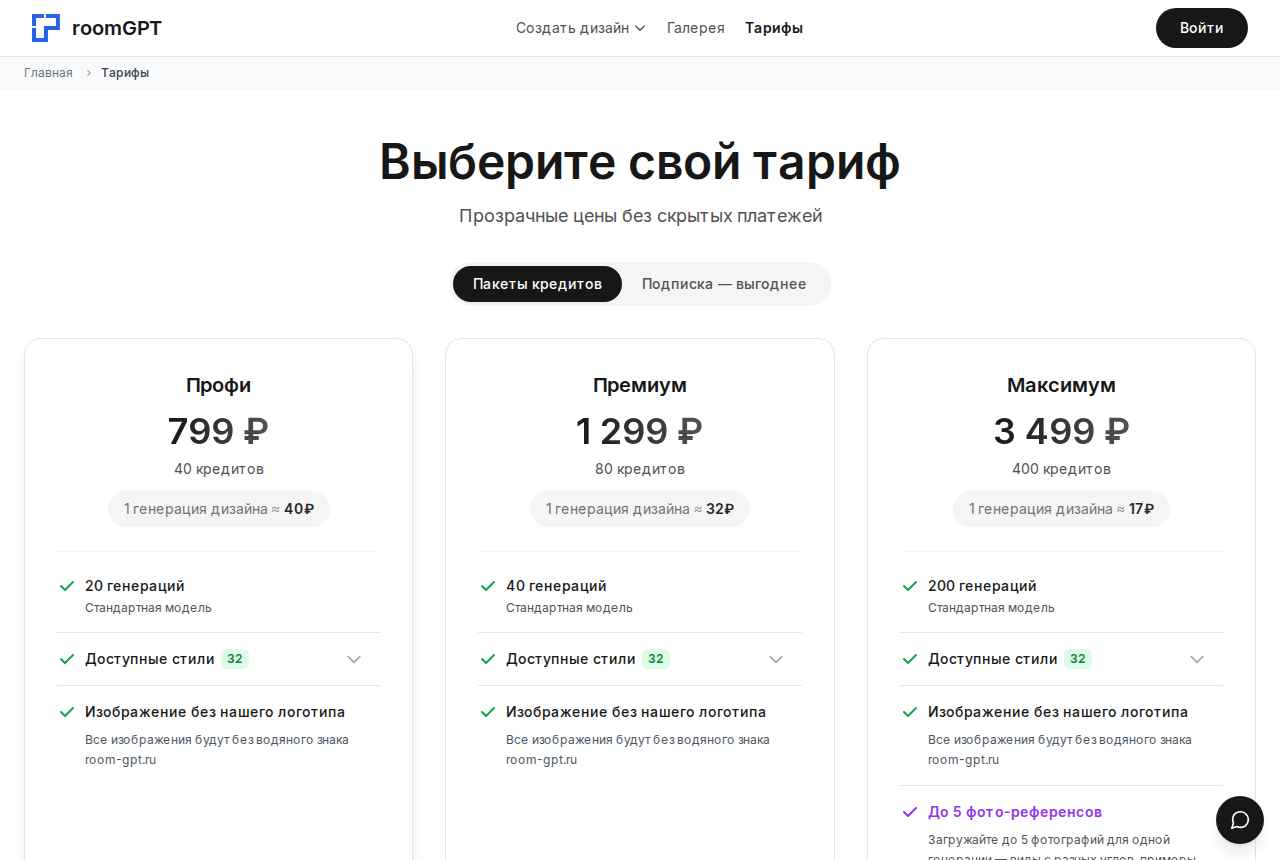Click the roomGPT logo icon
Image resolution: width=1280 pixels, height=860 pixels.
(x=46, y=28)
